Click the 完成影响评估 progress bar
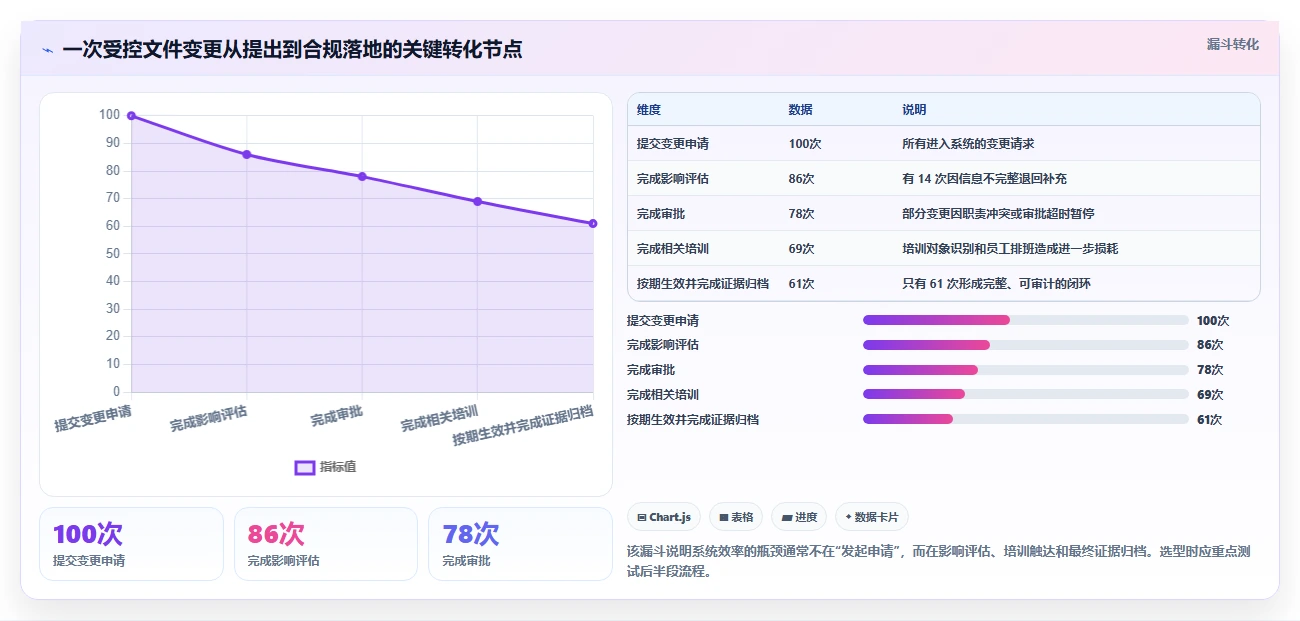The width and height of the screenshot is (1300, 621). [1025, 345]
